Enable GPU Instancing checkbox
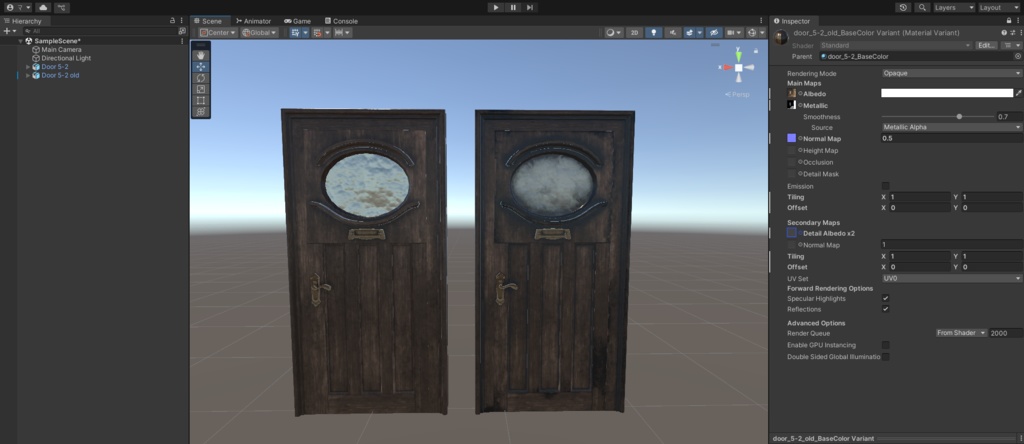The height and width of the screenshot is (444, 1024). (x=886, y=345)
